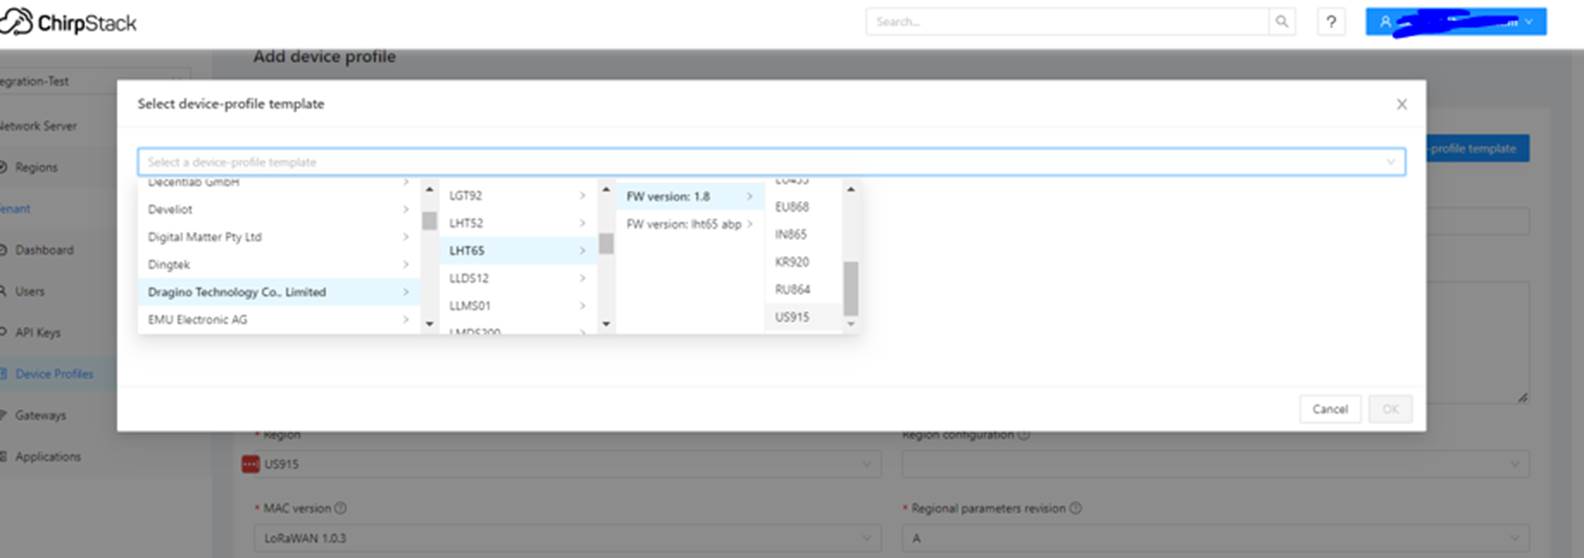Open the MAC version LoRaWAN 1.0.3 dropdown
This screenshot has width=1584, height=558.
click(567, 538)
